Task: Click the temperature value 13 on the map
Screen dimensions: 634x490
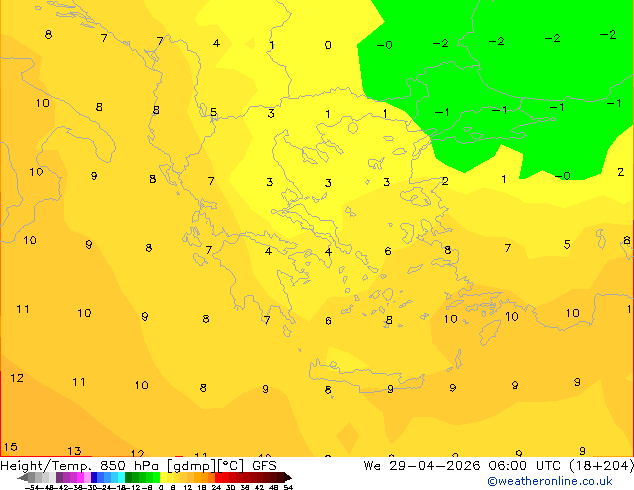Action: click(x=74, y=450)
